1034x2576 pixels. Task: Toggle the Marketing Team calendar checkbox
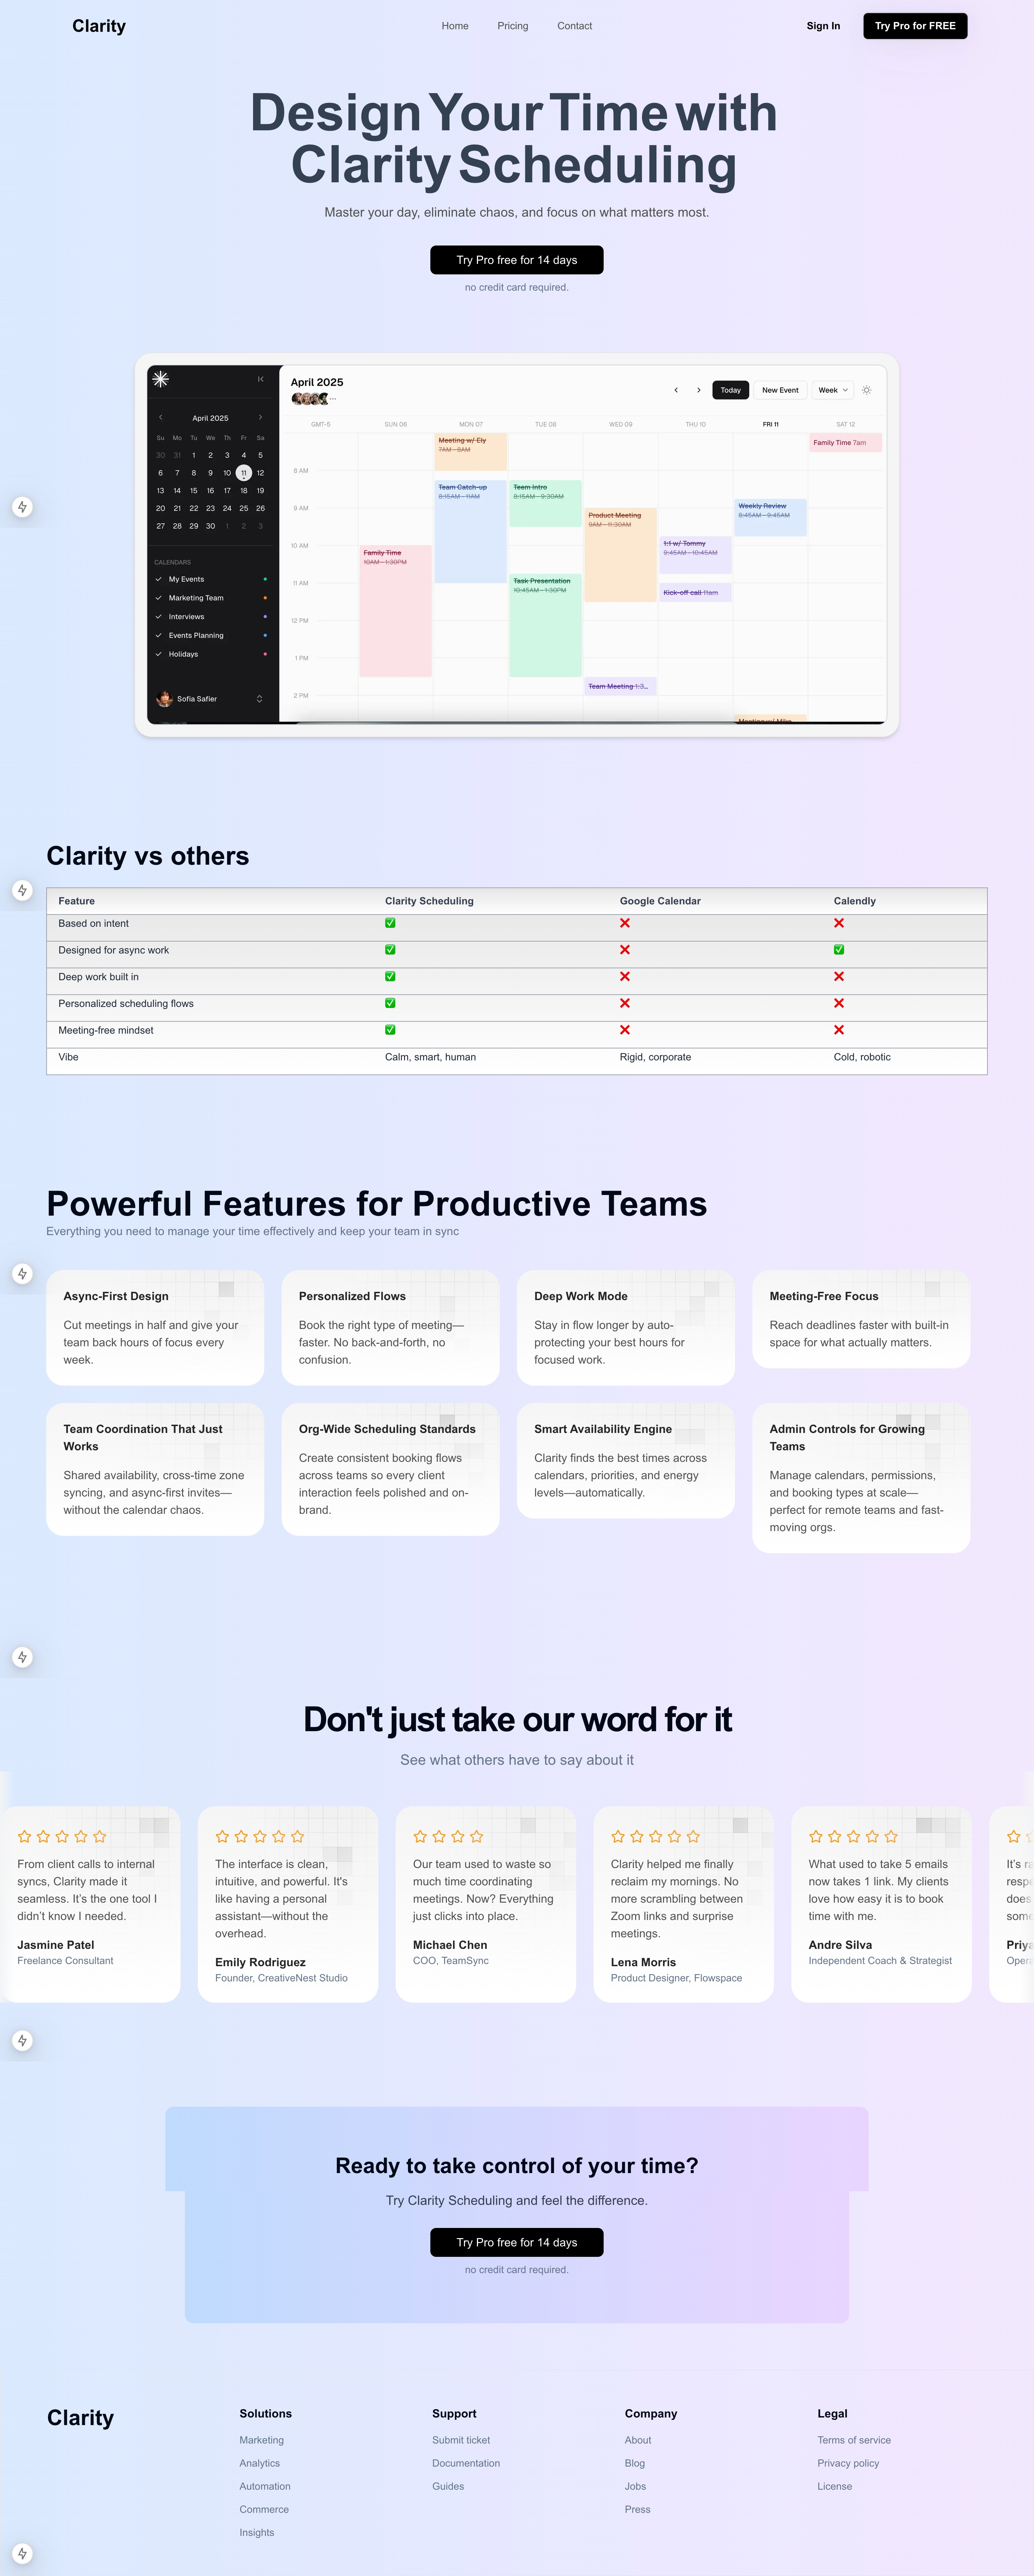pyautogui.click(x=159, y=598)
